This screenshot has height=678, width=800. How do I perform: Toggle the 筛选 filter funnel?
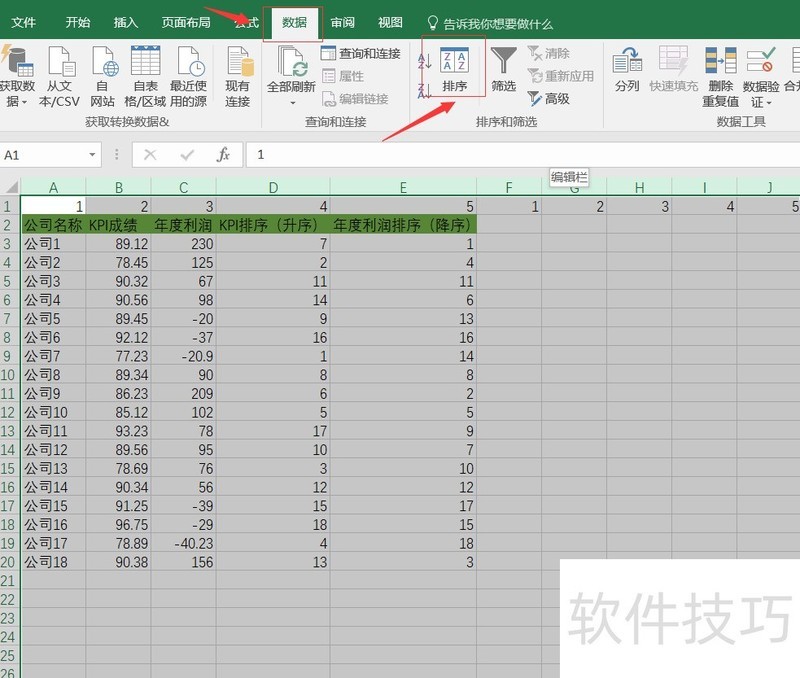[x=504, y=69]
